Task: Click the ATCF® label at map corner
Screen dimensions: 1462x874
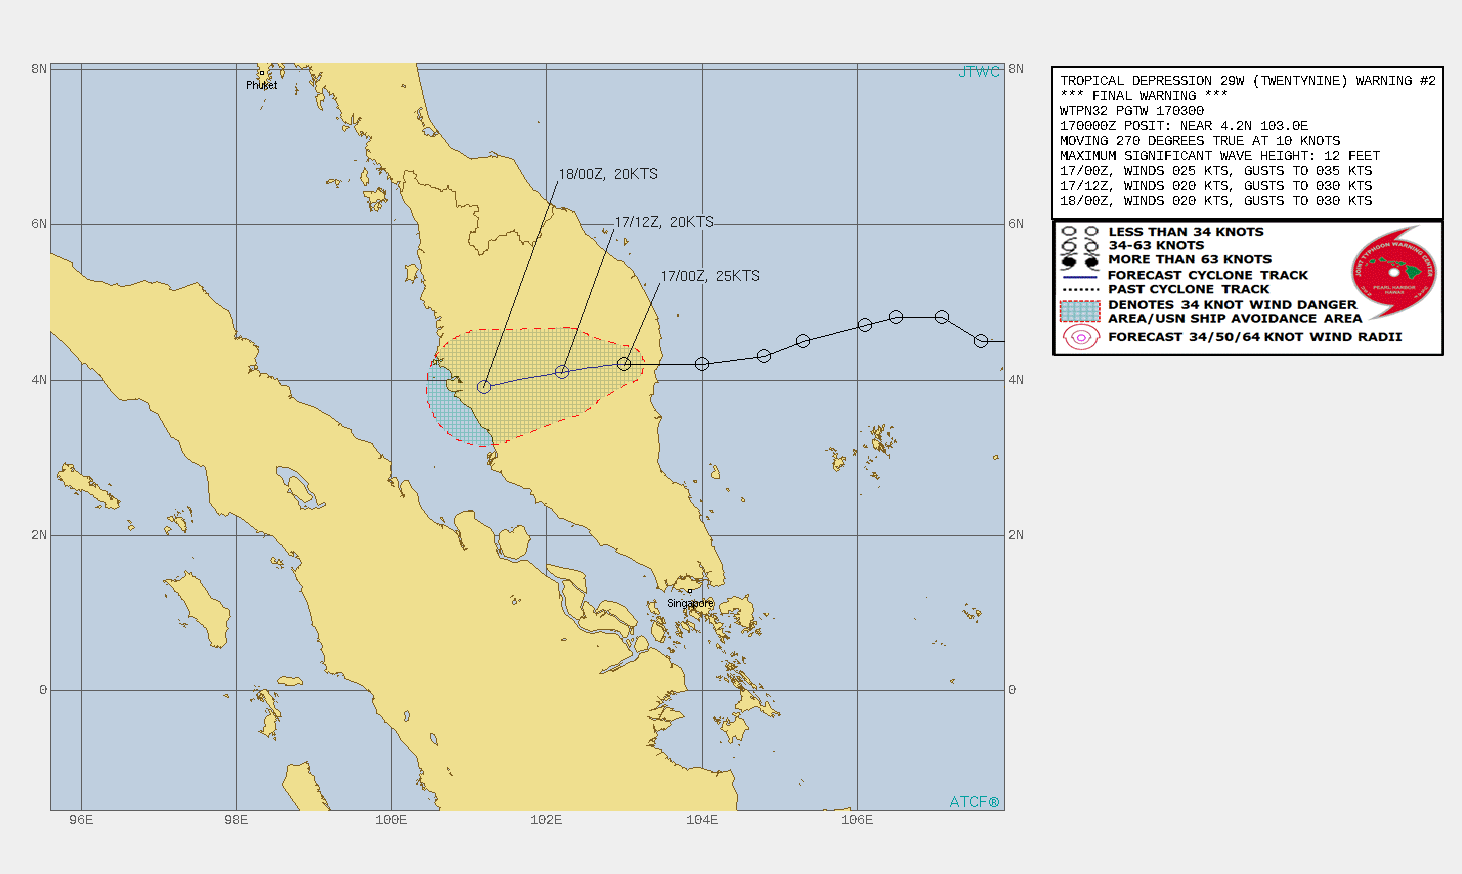Action: 975,802
